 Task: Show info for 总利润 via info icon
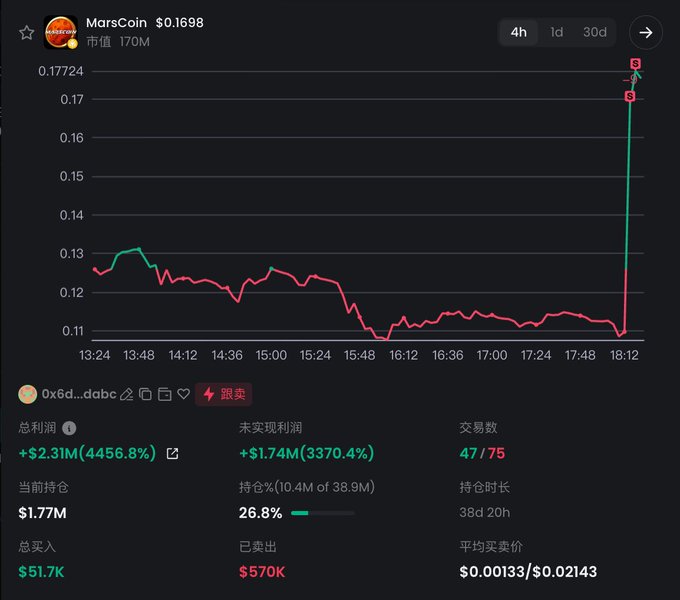click(69, 428)
